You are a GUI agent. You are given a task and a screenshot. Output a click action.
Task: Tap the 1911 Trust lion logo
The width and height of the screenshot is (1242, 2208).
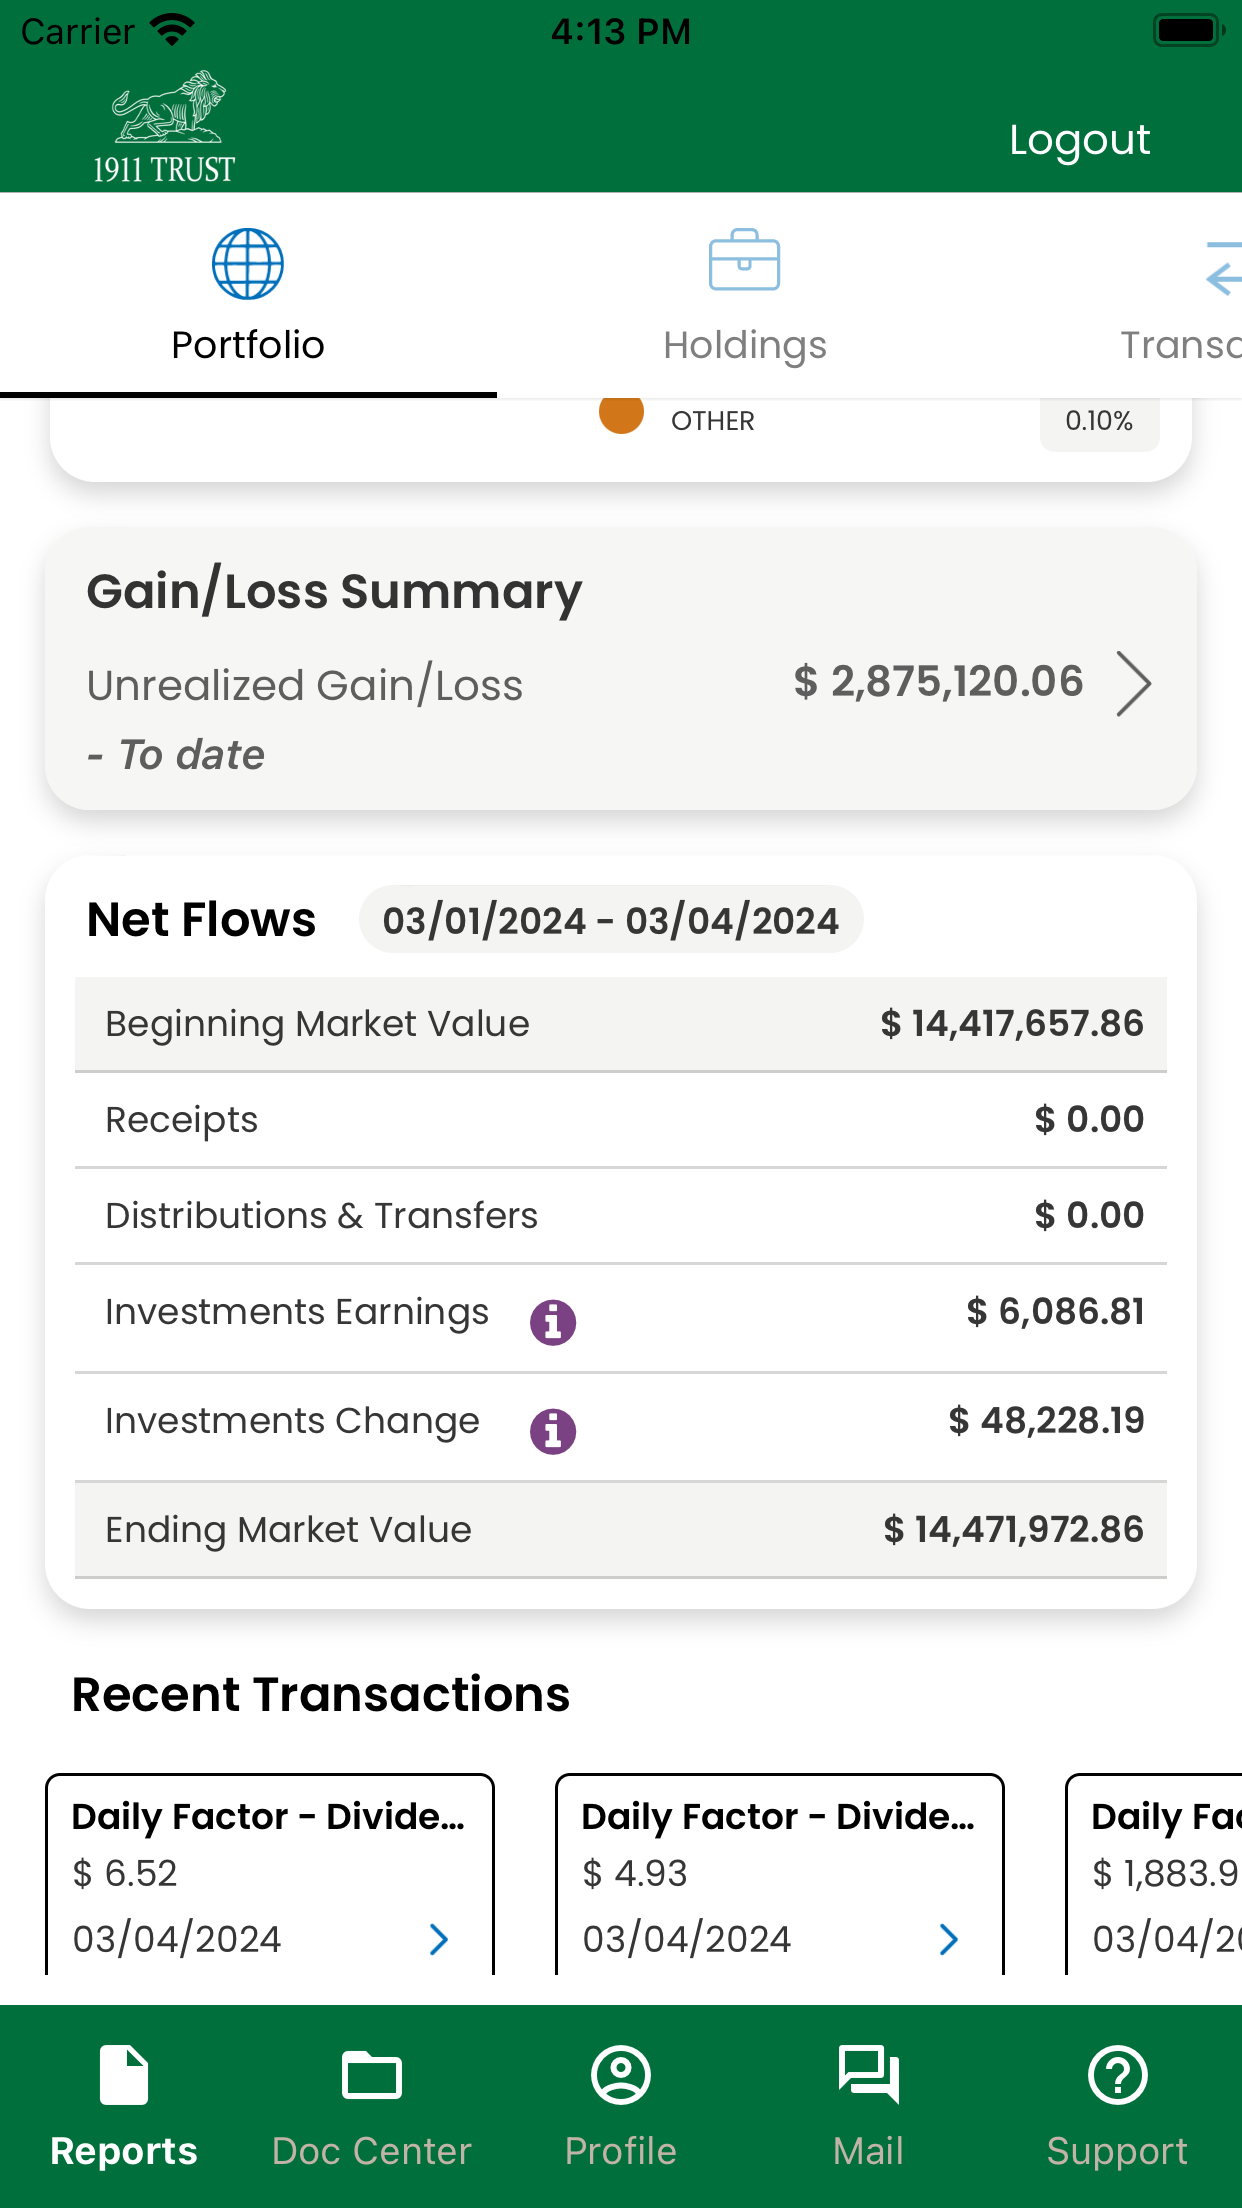pyautogui.click(x=165, y=127)
